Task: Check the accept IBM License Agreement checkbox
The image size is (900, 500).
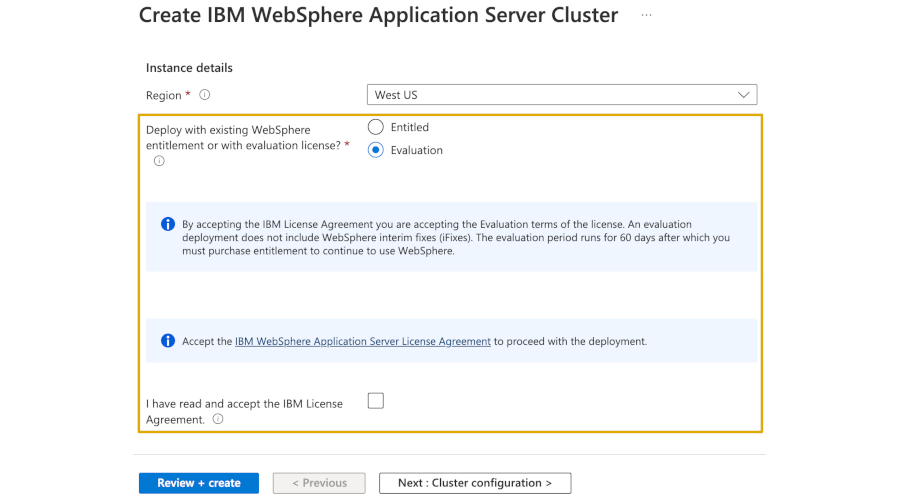Action: tap(376, 401)
